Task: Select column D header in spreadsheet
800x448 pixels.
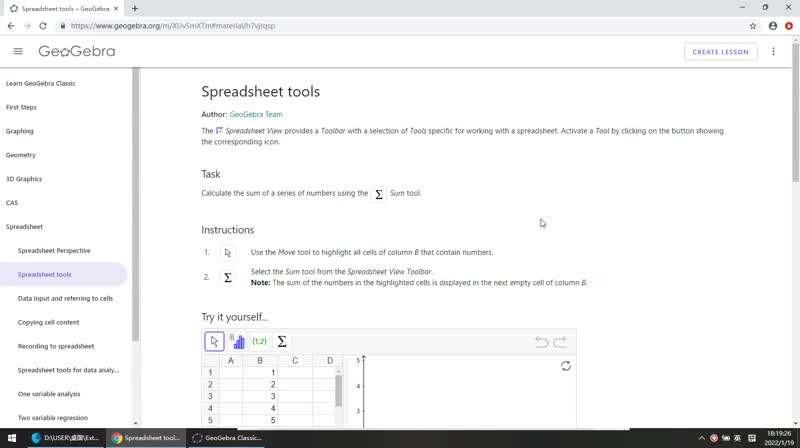Action: tap(330, 361)
